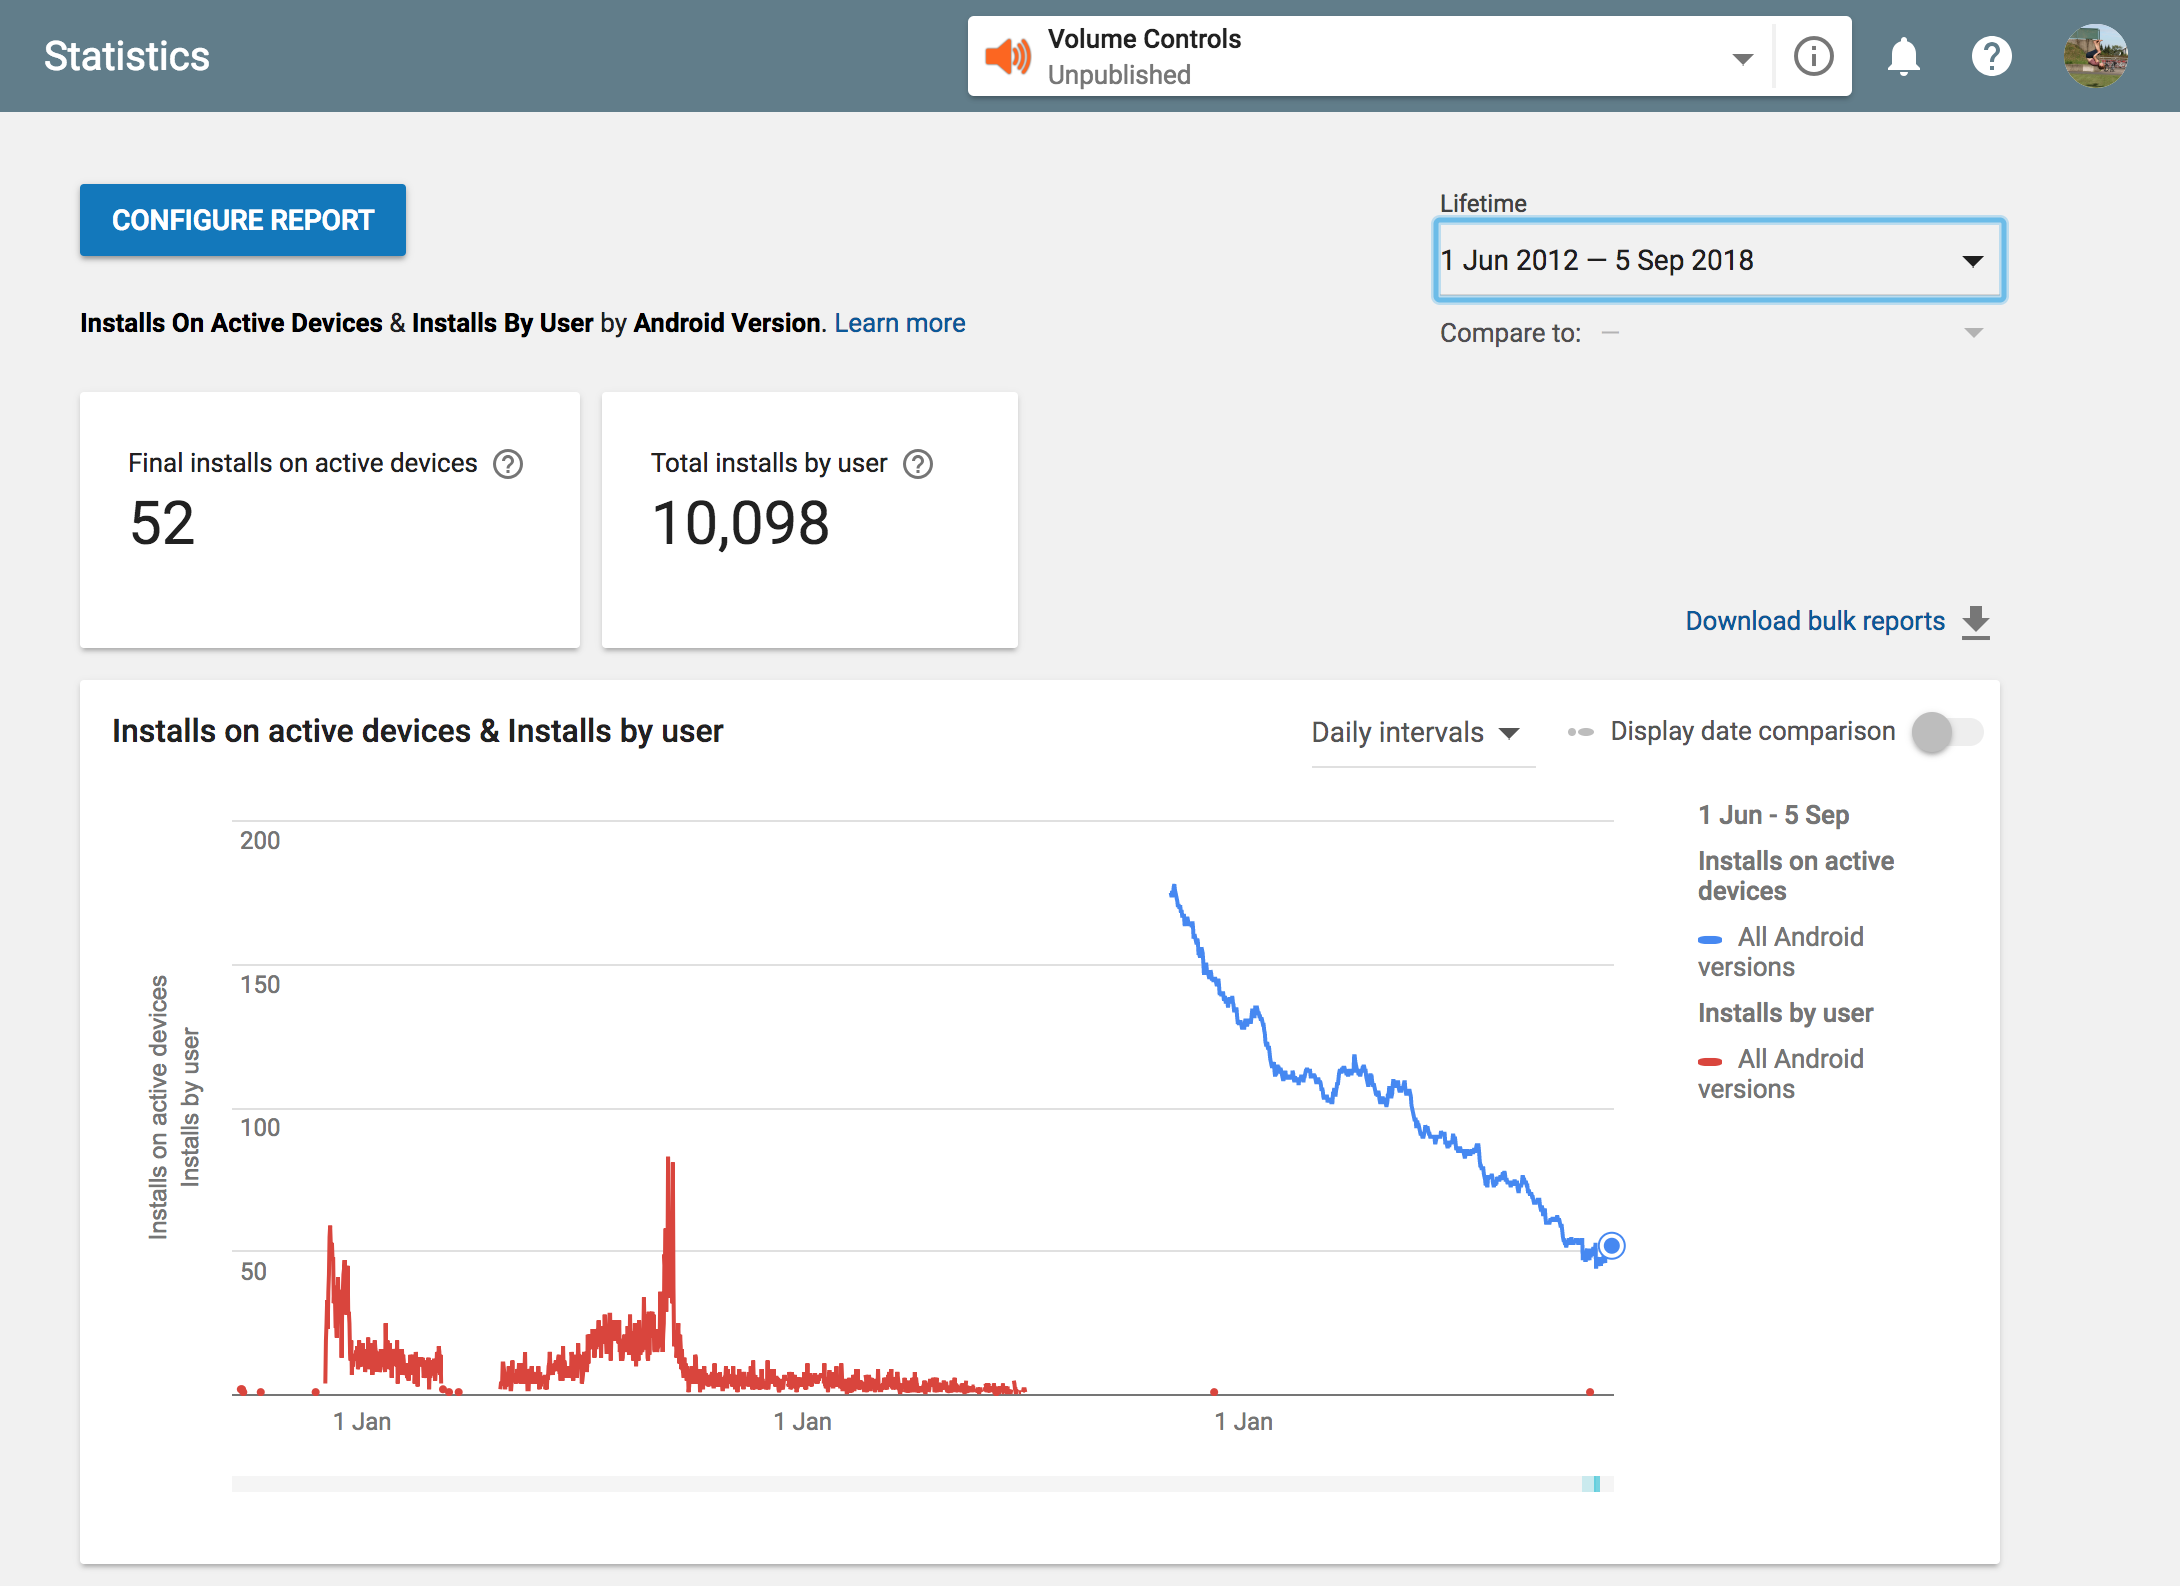Click the Volume Controls orange speaker icon

coord(1008,56)
